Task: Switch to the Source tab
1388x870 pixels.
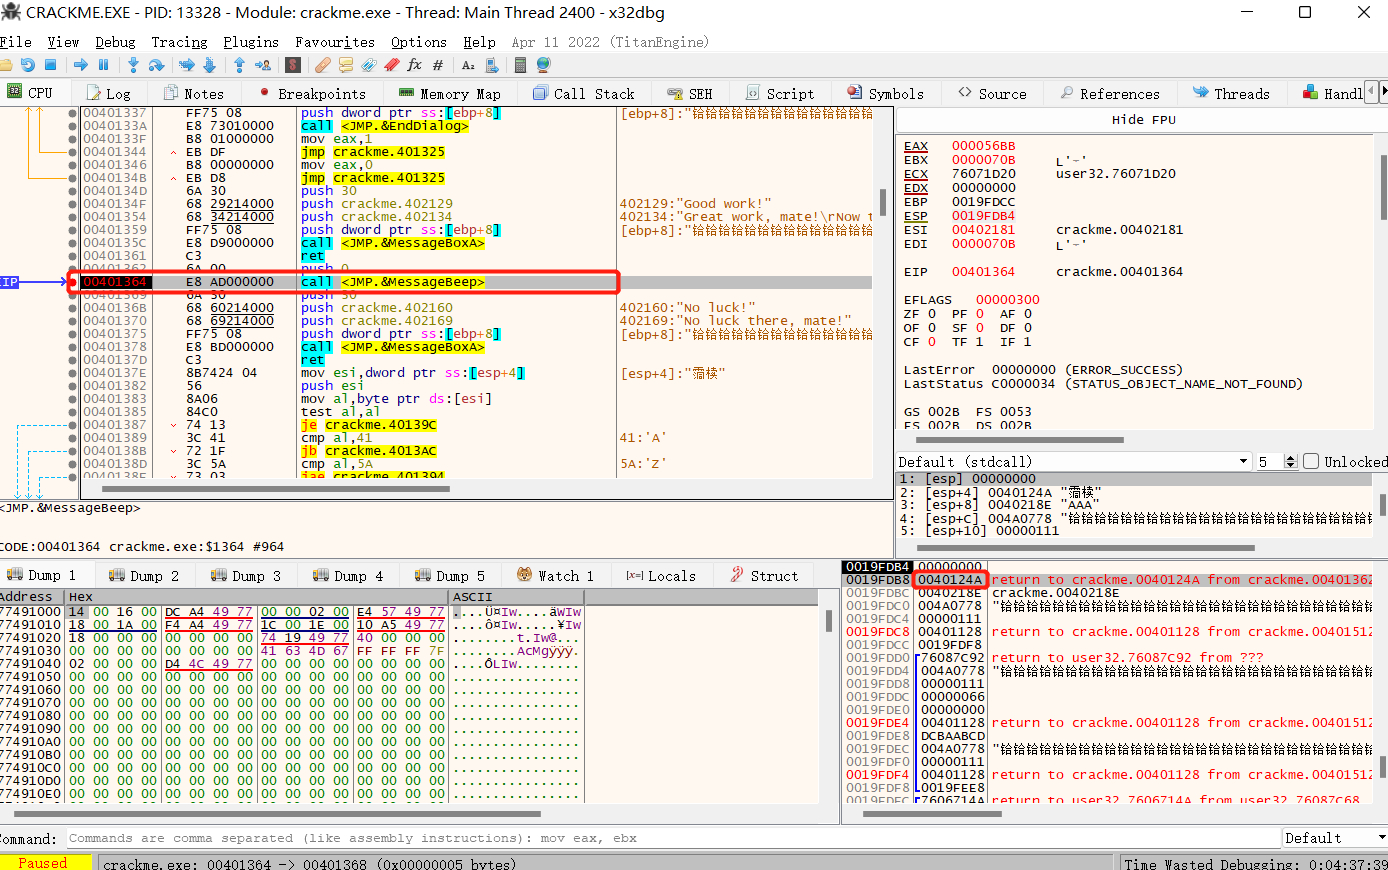Action: click(x=992, y=93)
